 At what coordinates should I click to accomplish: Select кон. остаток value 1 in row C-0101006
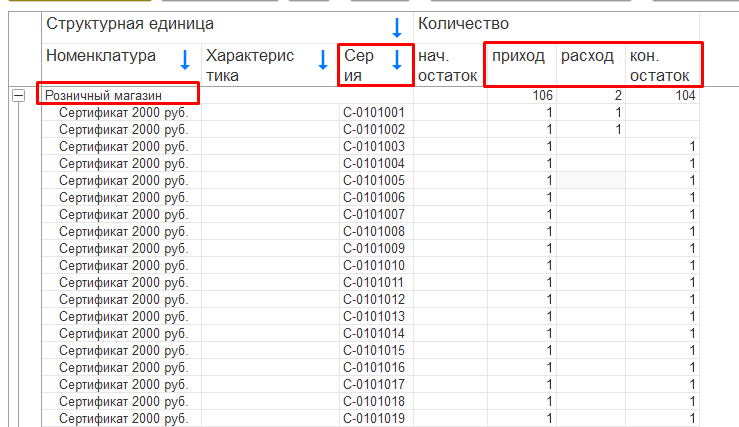click(662, 197)
